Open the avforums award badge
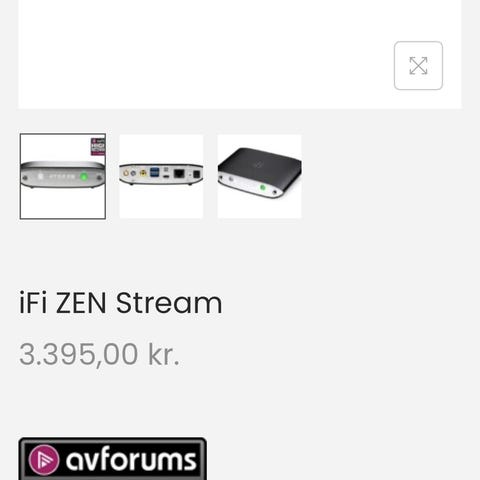480x480 pixels. [113, 459]
